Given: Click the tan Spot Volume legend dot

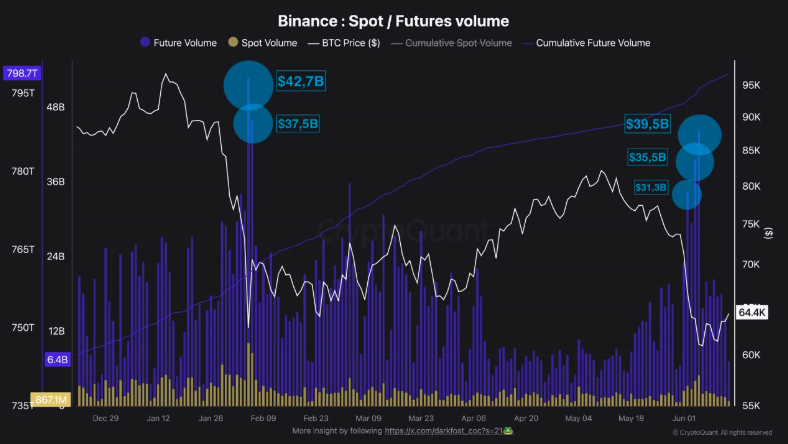Looking at the screenshot, I should click(233, 42).
